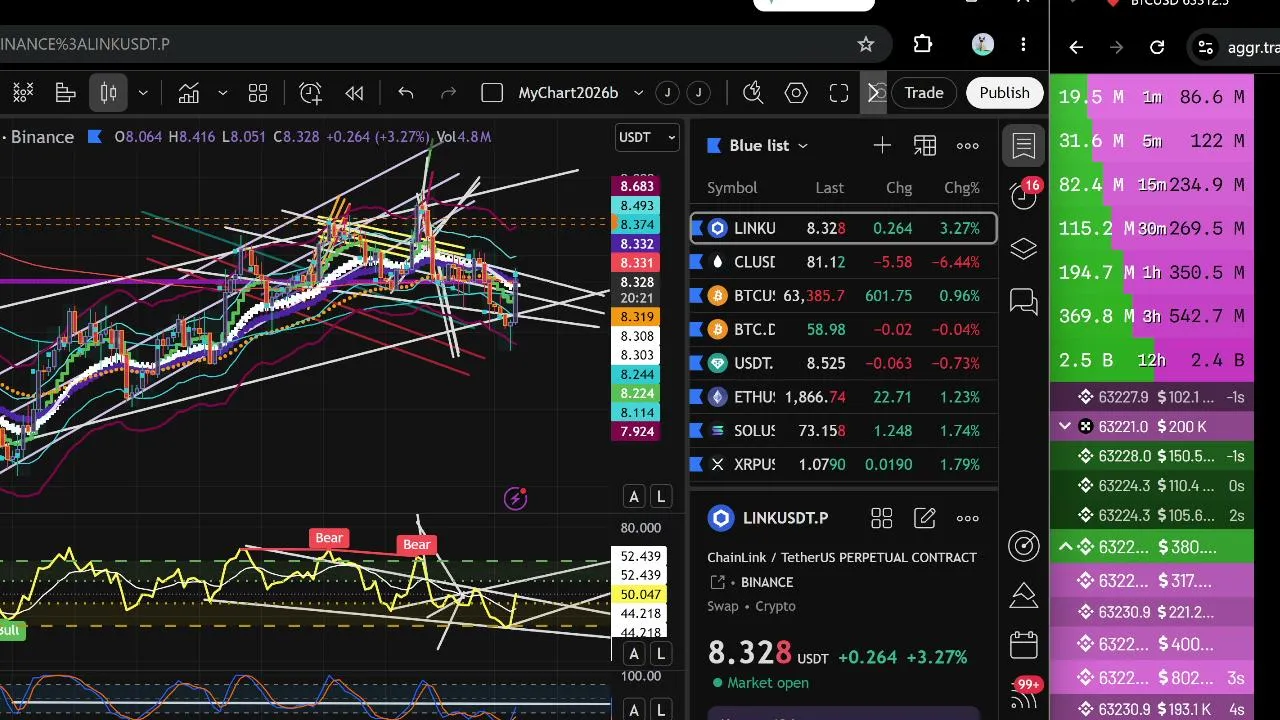Image resolution: width=1280 pixels, height=720 pixels.
Task: Open the indicator templates grid icon
Action: [258, 93]
